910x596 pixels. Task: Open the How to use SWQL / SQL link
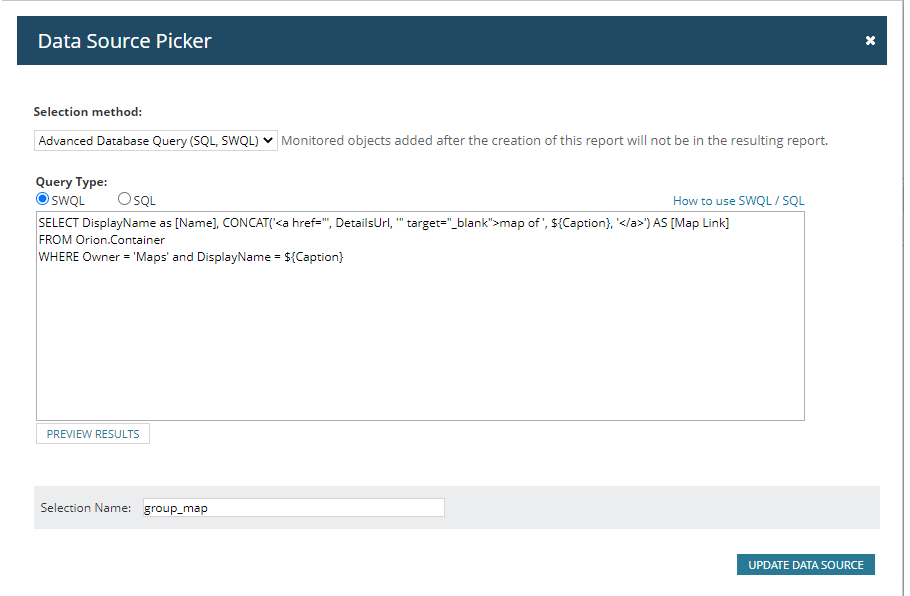click(x=738, y=201)
